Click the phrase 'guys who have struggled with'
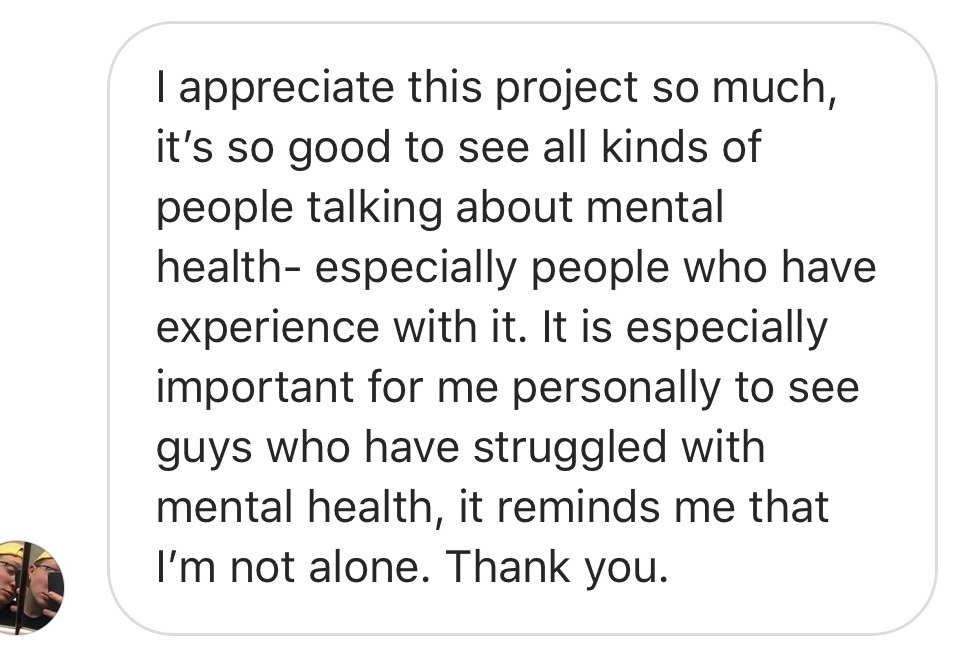The height and width of the screenshot is (652, 978). (x=460, y=449)
